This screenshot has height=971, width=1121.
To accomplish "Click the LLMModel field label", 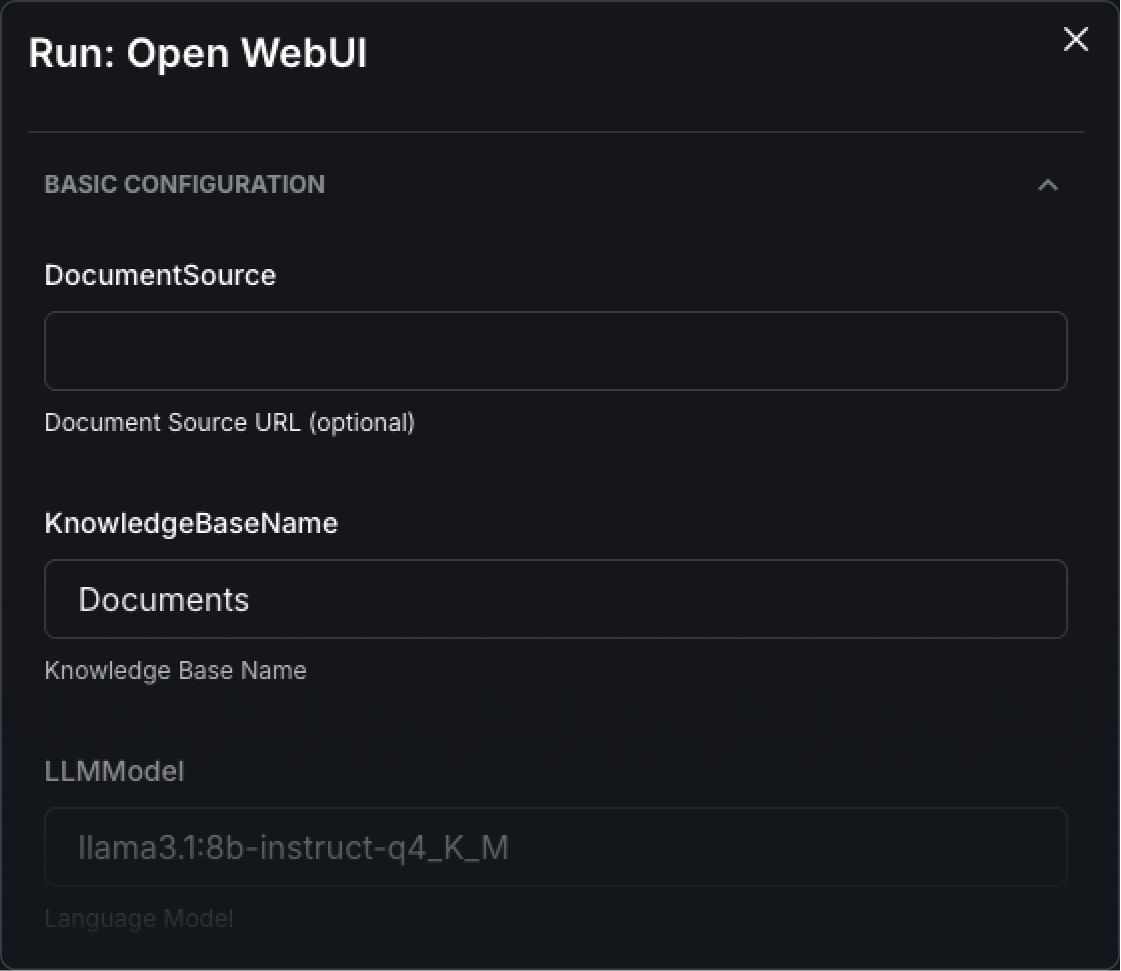I will point(114,771).
